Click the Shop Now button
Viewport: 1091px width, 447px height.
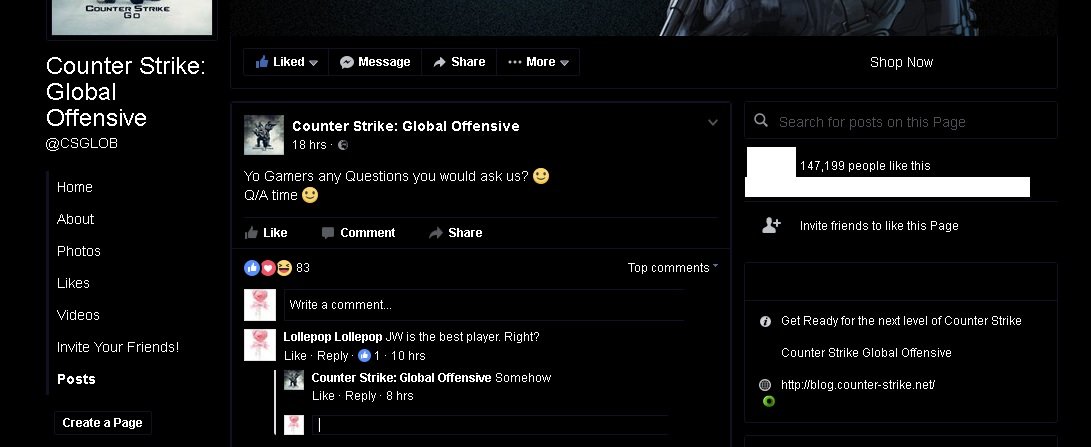click(901, 62)
